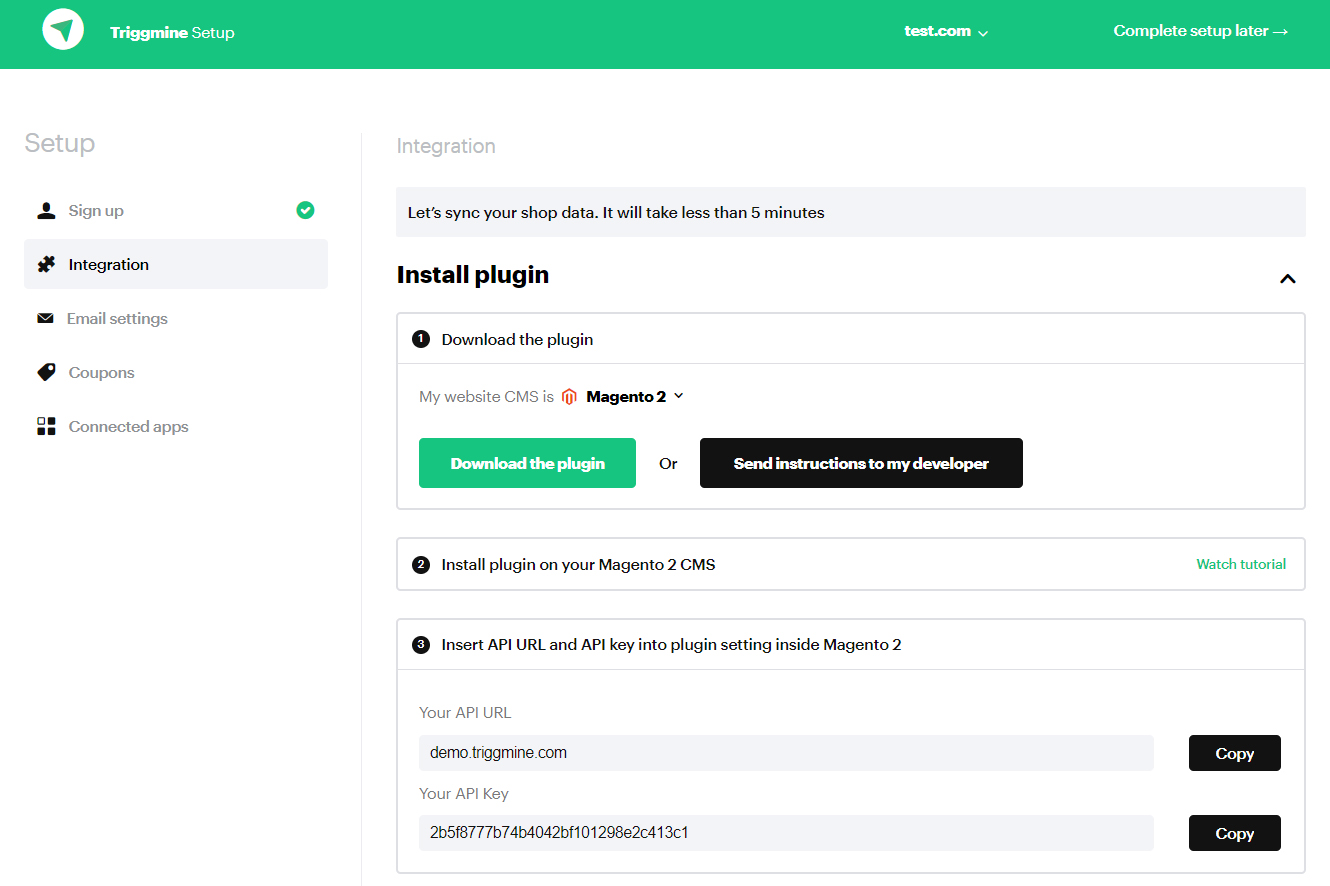The width and height of the screenshot is (1330, 886).
Task: Click the Connected apps grid icon
Action: point(46,426)
